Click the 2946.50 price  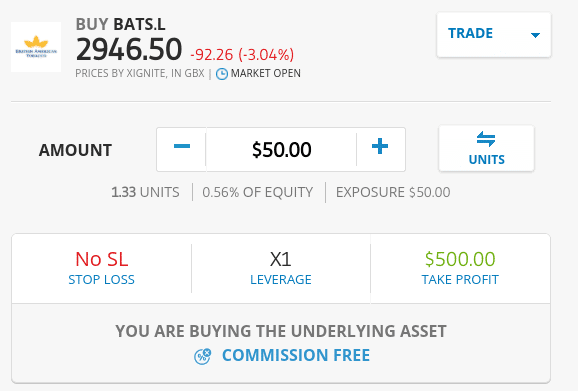click(129, 49)
